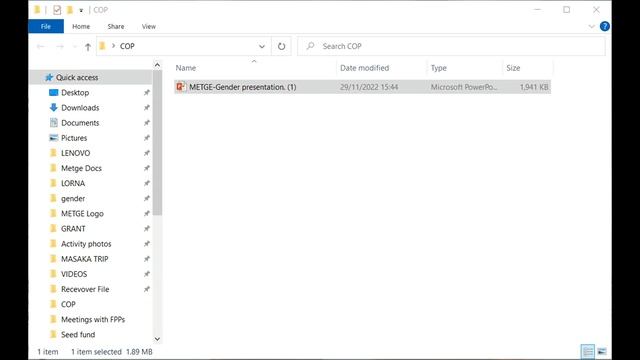Go forward with the forward arrow
This screenshot has height=360, width=640.
click(60, 47)
